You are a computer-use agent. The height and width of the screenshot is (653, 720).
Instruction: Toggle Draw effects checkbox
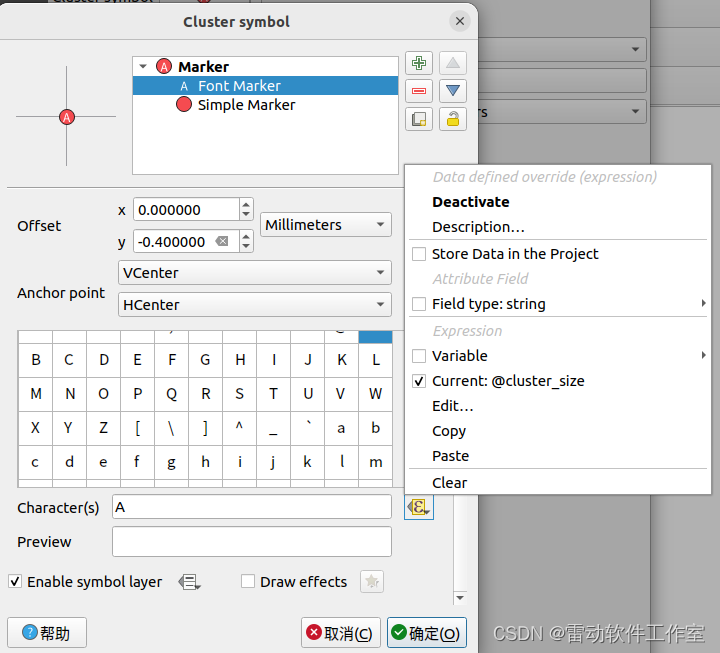tap(248, 581)
